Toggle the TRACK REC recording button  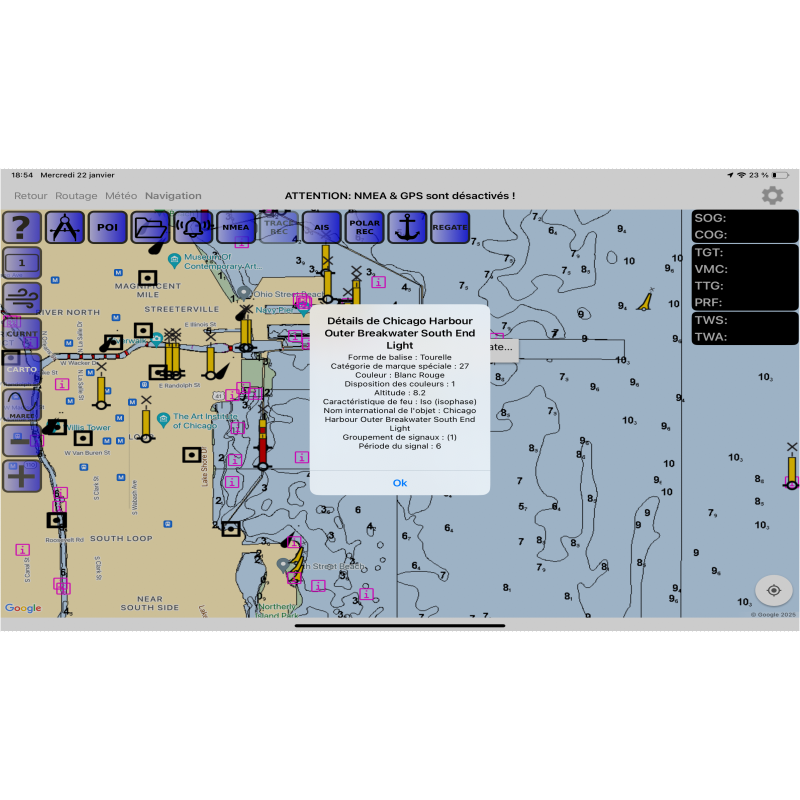(x=279, y=228)
